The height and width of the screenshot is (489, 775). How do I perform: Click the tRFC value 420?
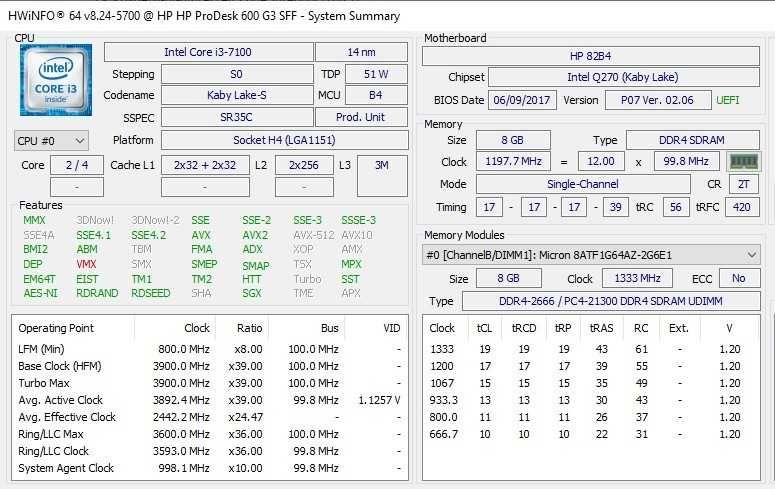742,207
